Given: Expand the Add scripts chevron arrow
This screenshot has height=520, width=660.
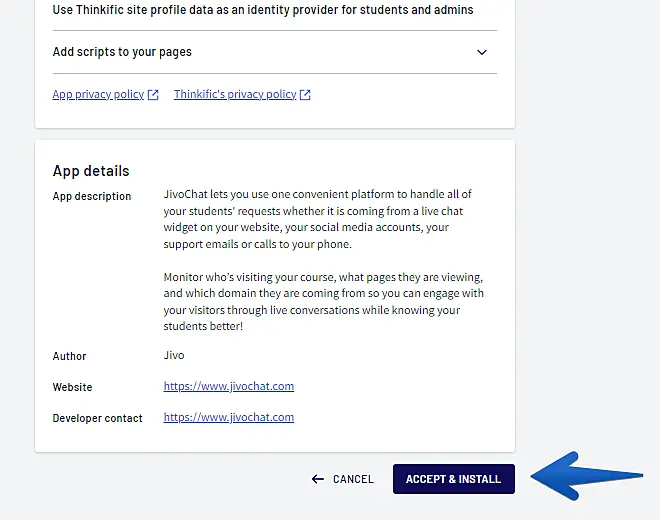Looking at the screenshot, I should click(x=482, y=52).
